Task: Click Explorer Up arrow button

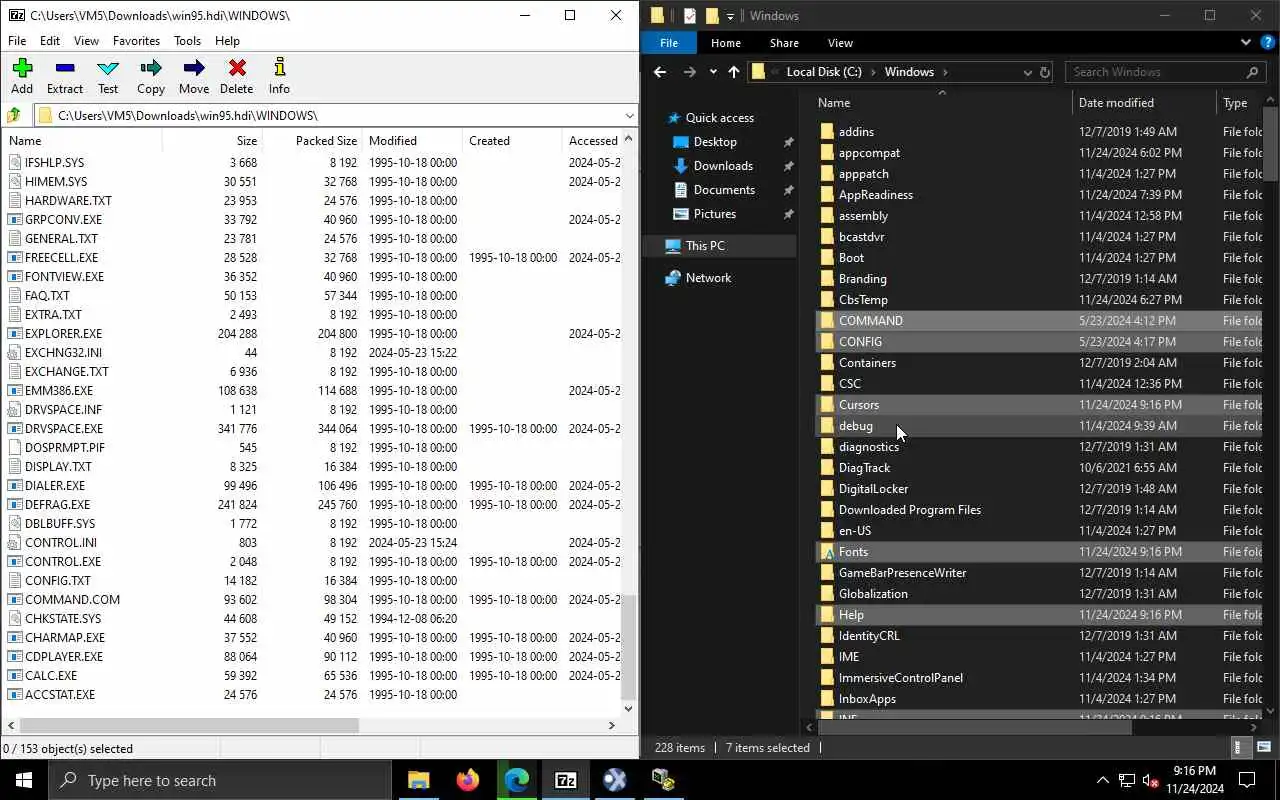Action: 734,72
